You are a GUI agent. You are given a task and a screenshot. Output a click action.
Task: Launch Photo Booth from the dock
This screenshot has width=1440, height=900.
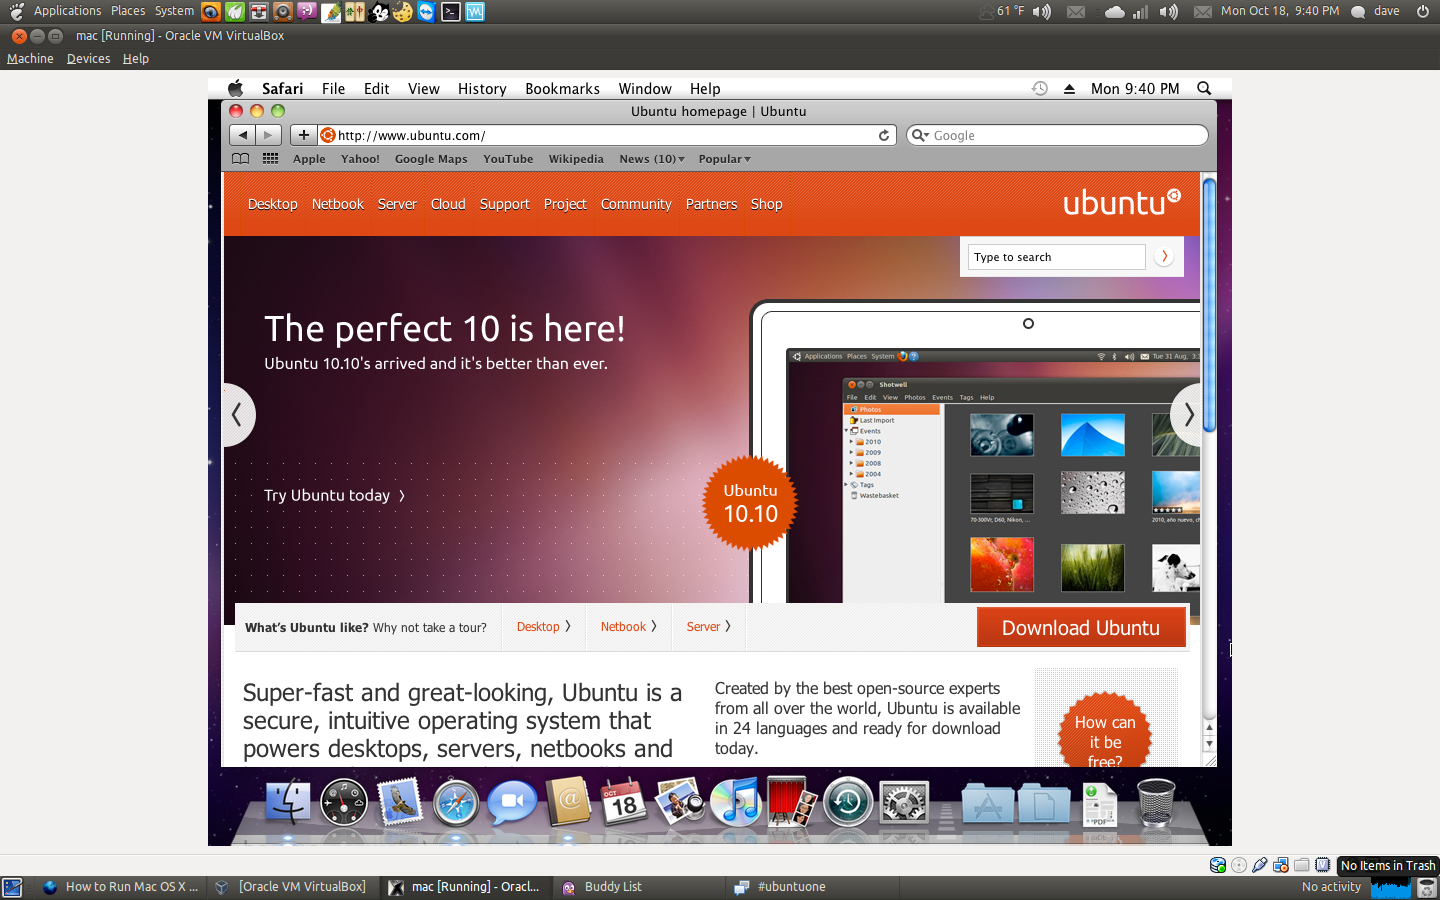click(792, 803)
